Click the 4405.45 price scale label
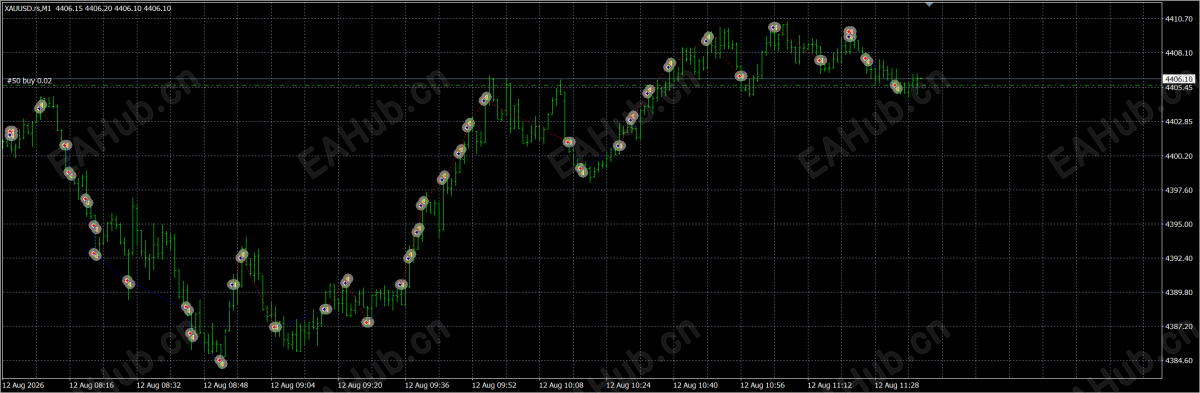The height and width of the screenshot is (393, 1200). click(x=1178, y=88)
